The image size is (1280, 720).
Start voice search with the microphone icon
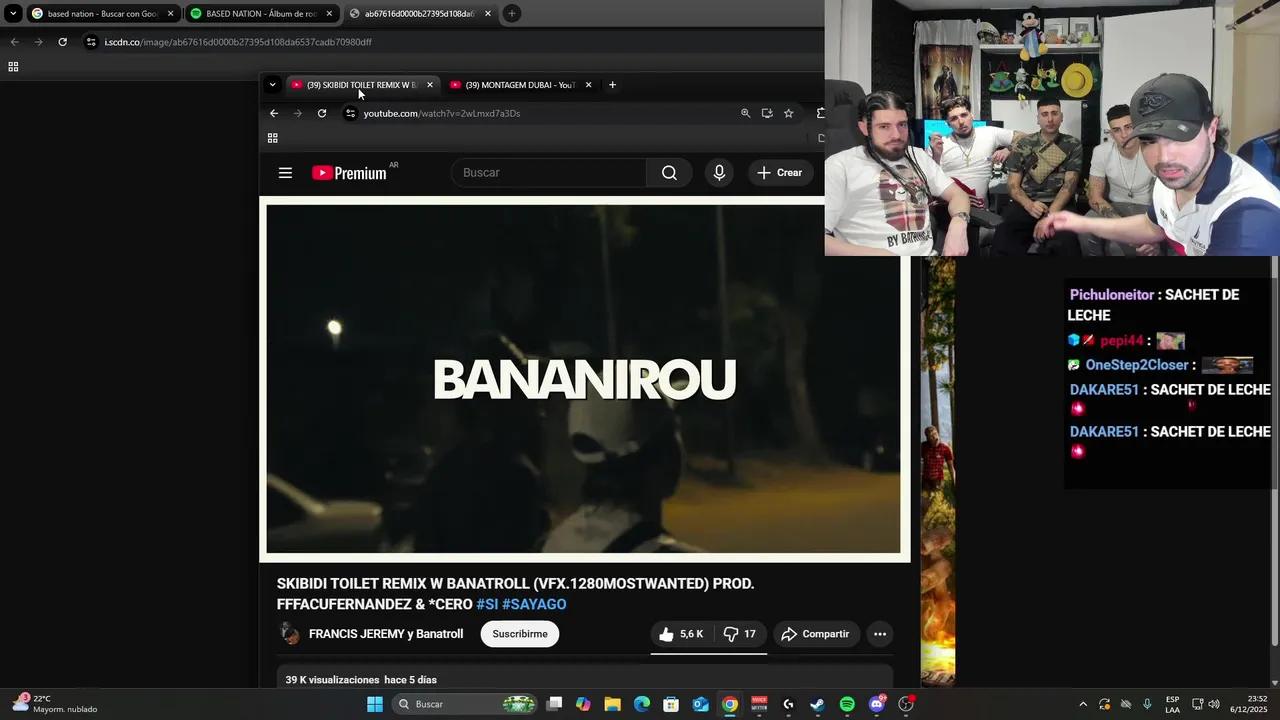(x=719, y=173)
